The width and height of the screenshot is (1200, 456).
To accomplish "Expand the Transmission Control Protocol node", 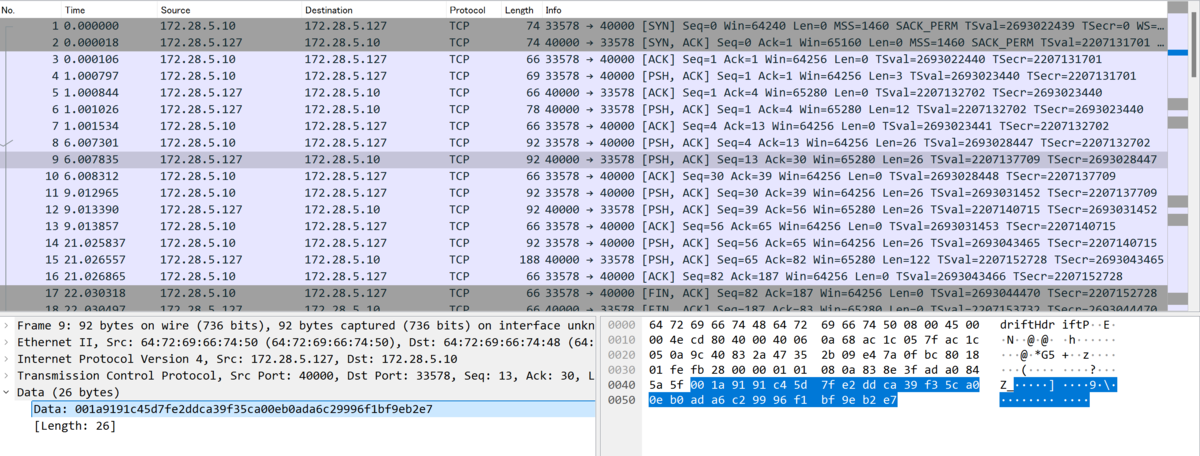I will pos(8,376).
